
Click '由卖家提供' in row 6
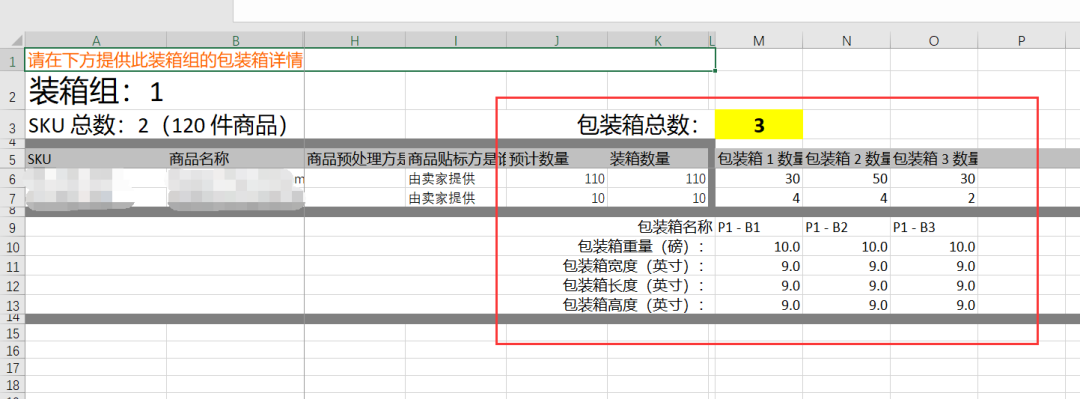coord(442,180)
